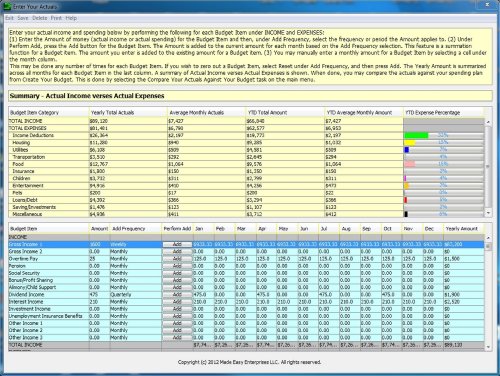Select Add Frequency cell for Pension
Image resolution: width=500 pixels, height=376 pixels.
point(136,266)
